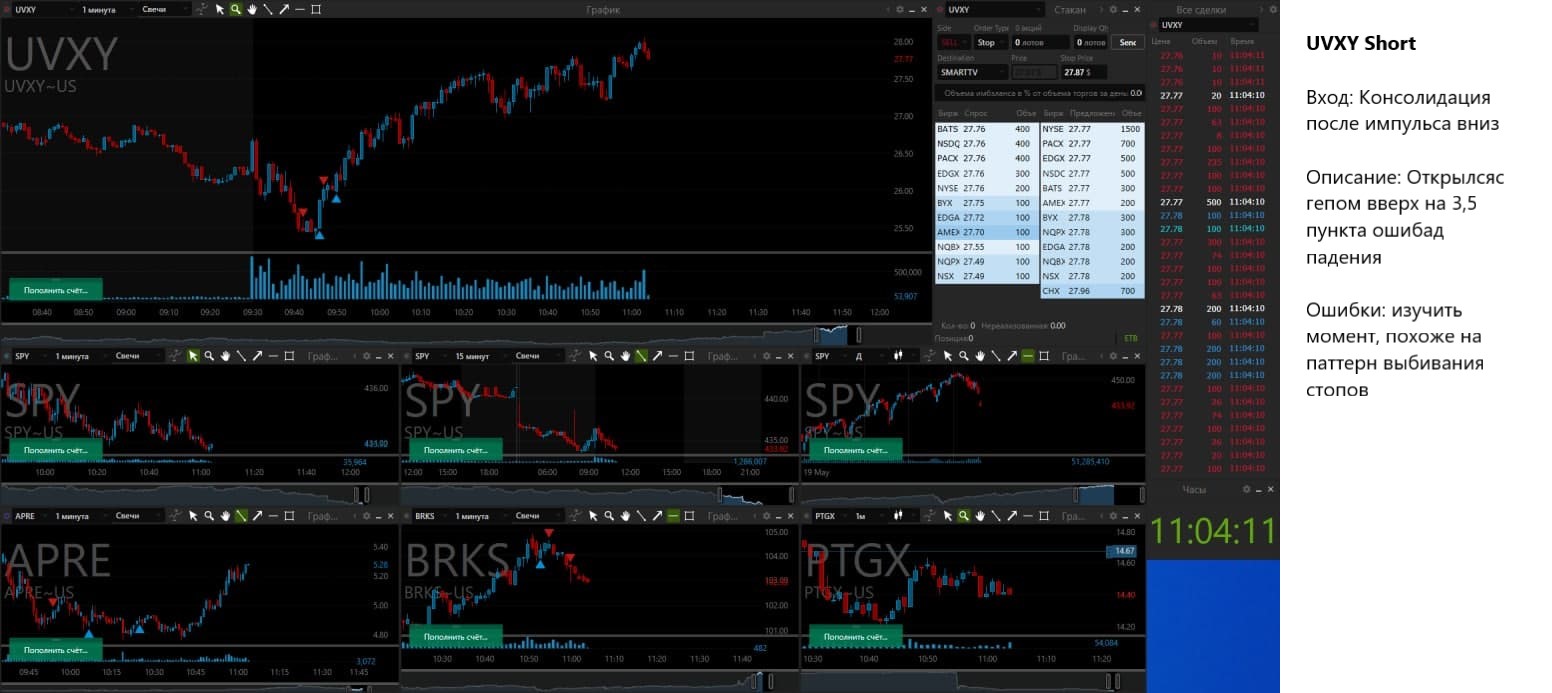Select arrow tool in SPY 15 минут chart

657,355
